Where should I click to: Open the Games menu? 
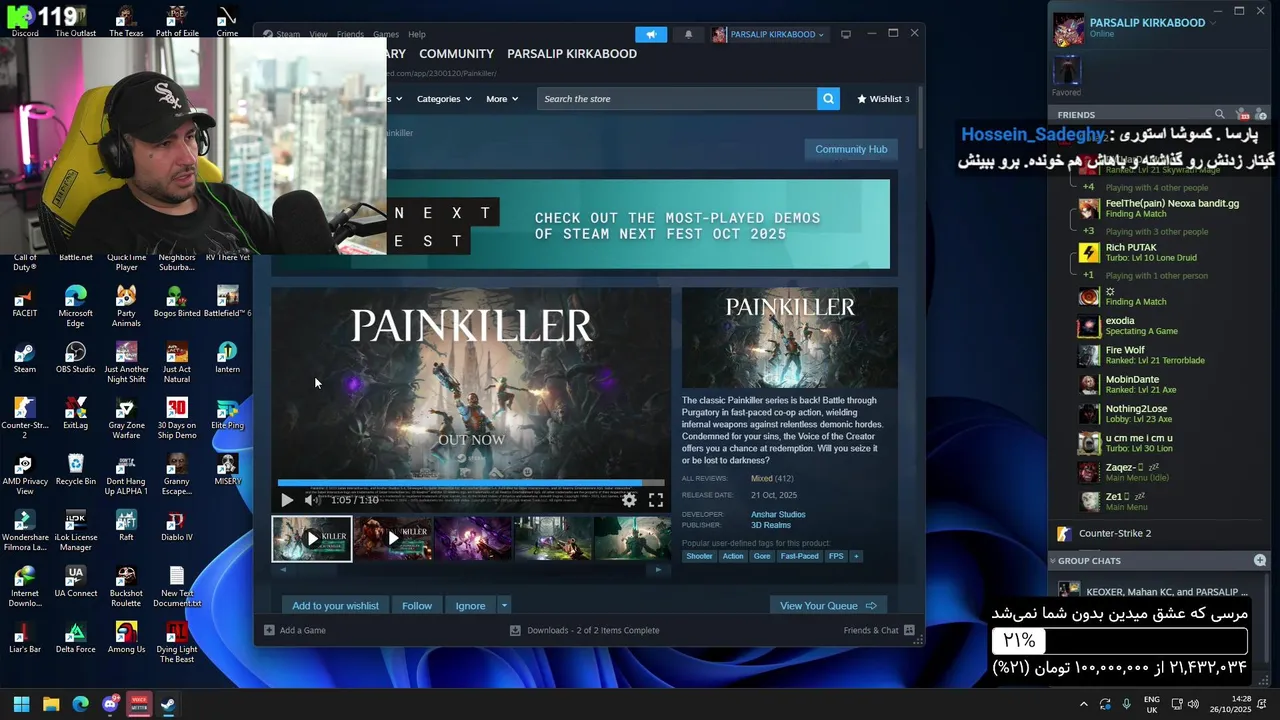[x=386, y=34]
